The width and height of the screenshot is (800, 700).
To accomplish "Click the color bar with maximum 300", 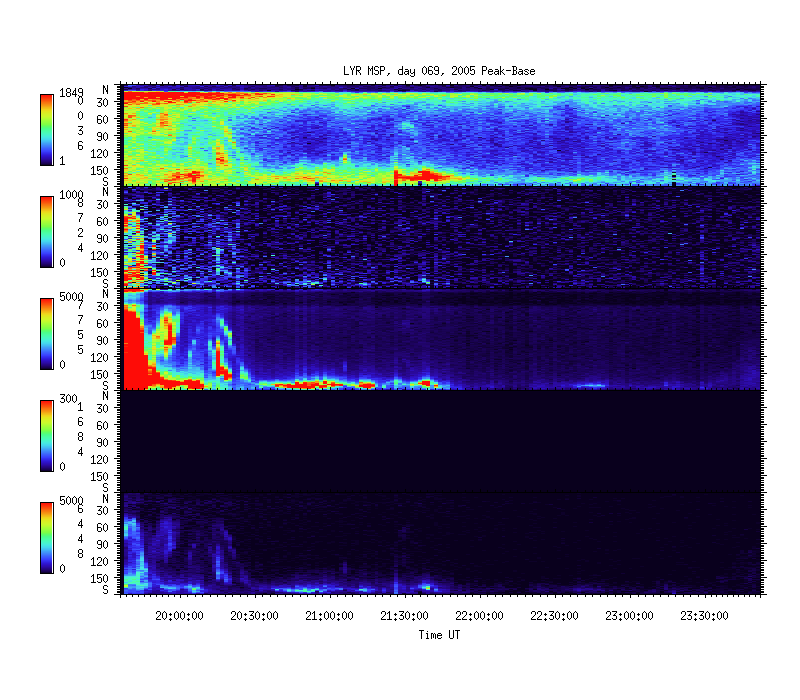I will pyautogui.click(x=47, y=436).
